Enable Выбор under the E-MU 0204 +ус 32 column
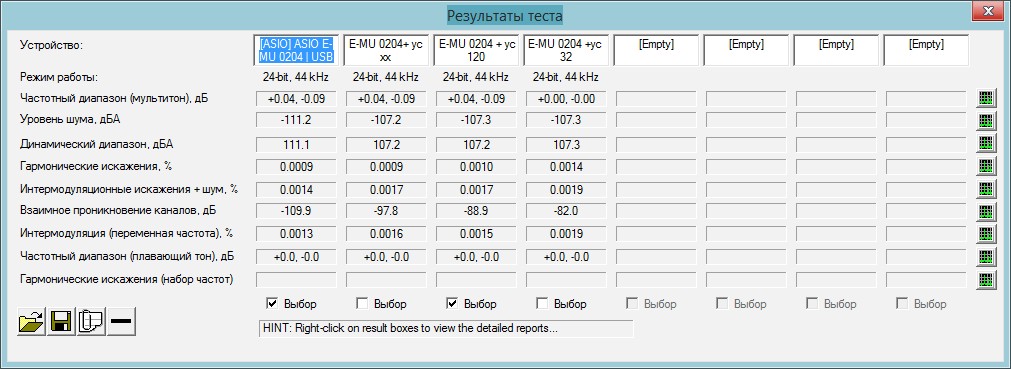 pos(542,303)
